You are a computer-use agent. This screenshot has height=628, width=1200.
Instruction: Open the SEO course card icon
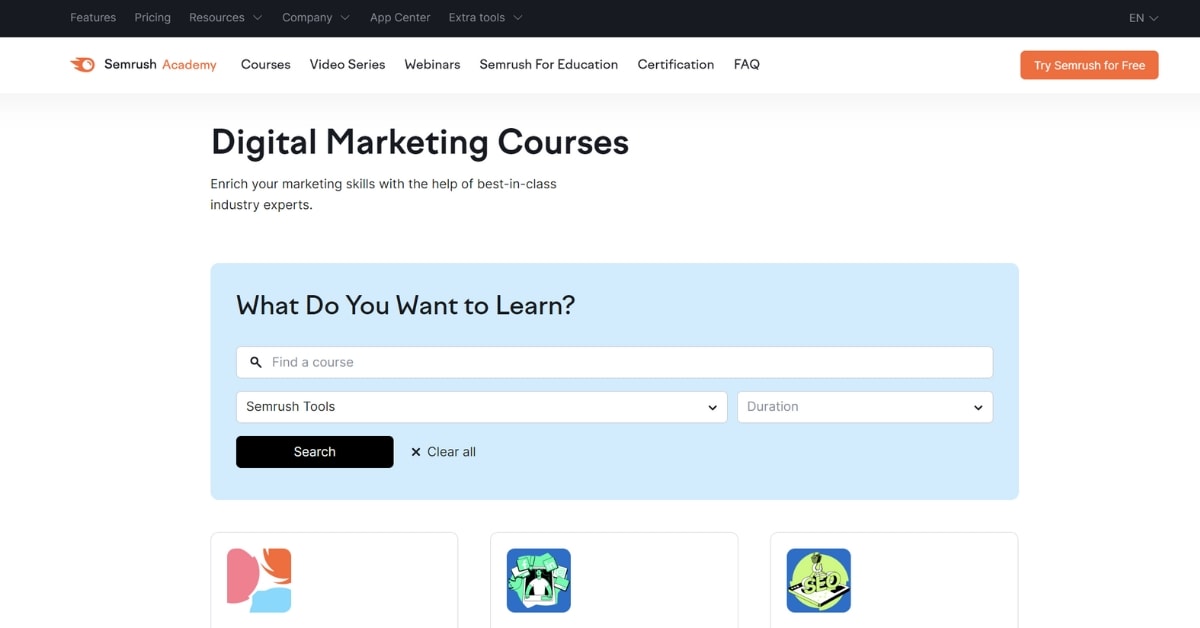819,580
